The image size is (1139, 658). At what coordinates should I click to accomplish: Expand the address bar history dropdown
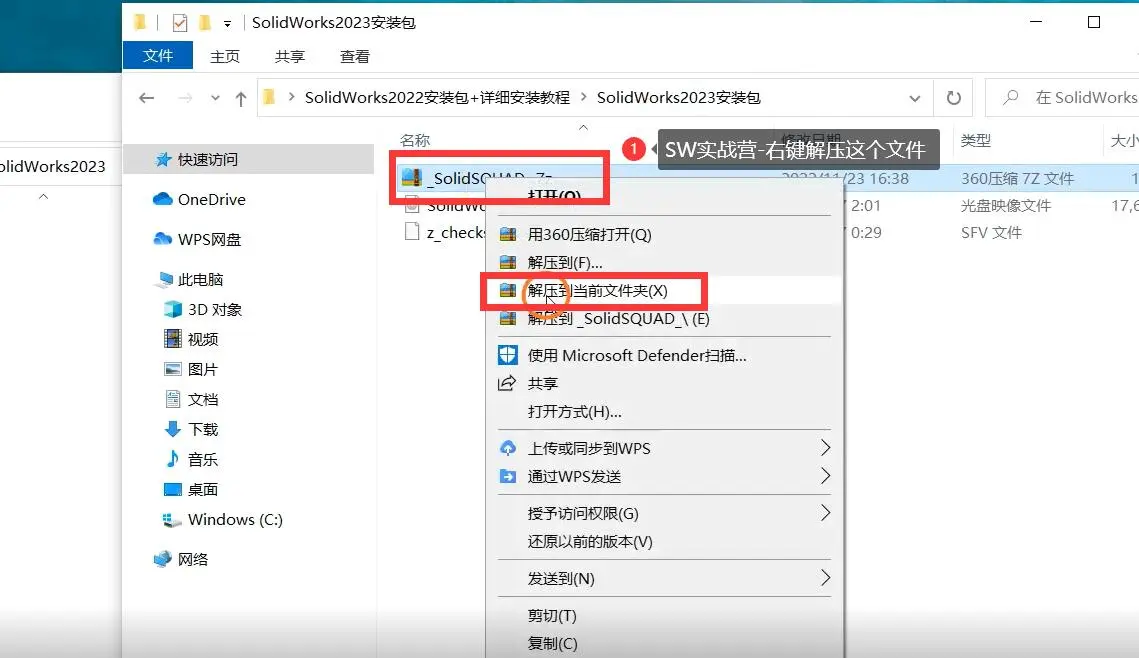(915, 98)
